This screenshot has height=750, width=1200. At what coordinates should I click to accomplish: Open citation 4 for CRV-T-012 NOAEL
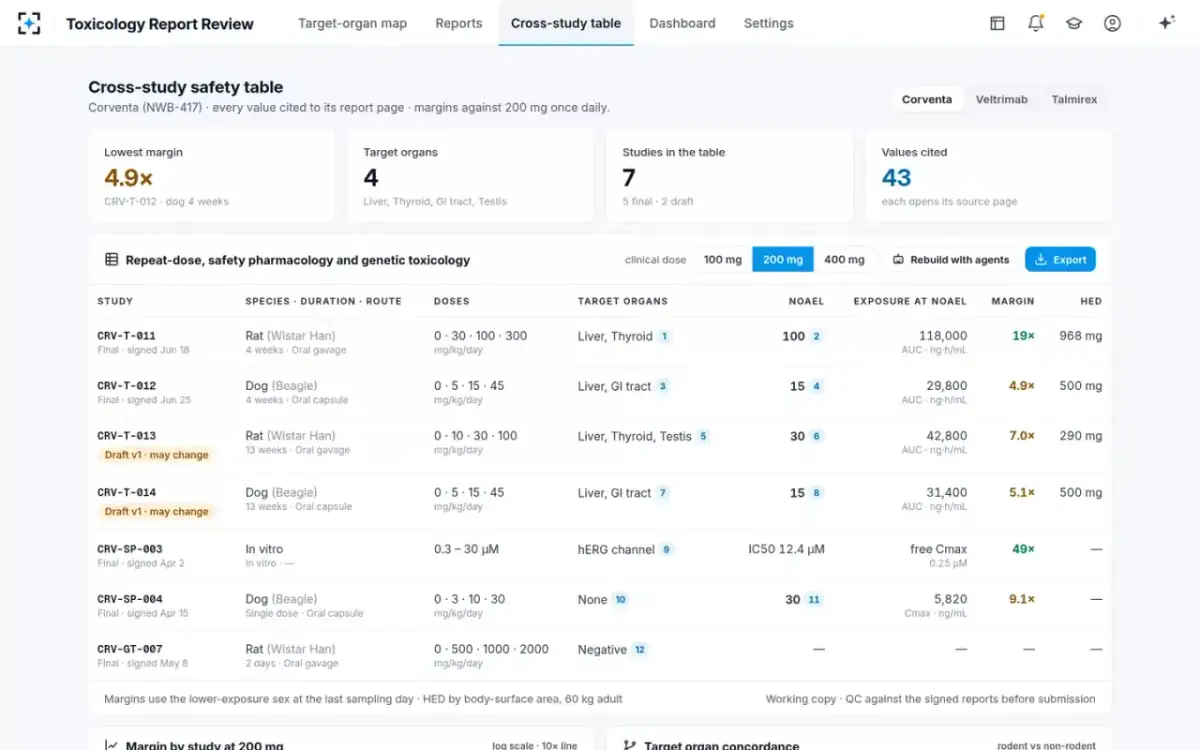816,386
